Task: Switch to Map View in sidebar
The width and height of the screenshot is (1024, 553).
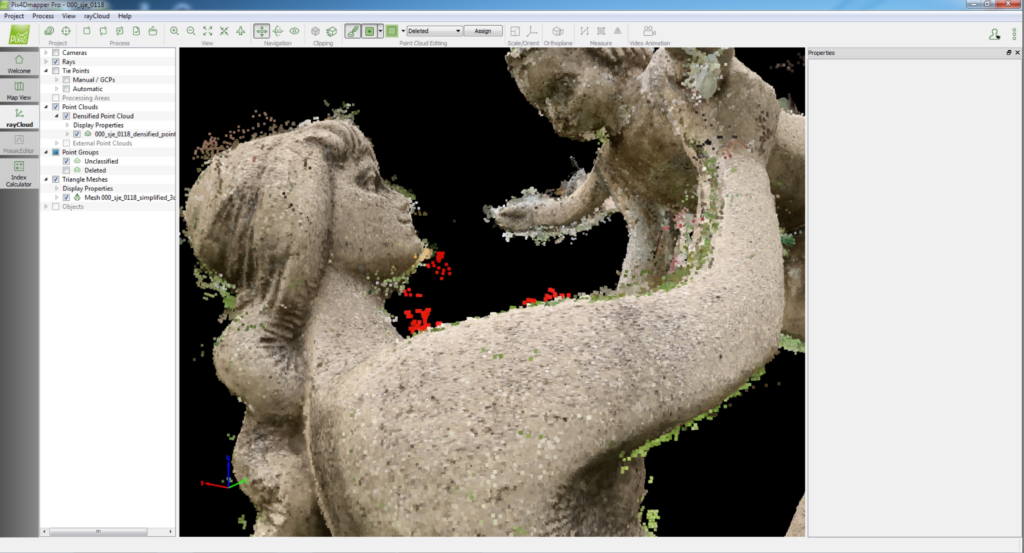Action: (19, 91)
